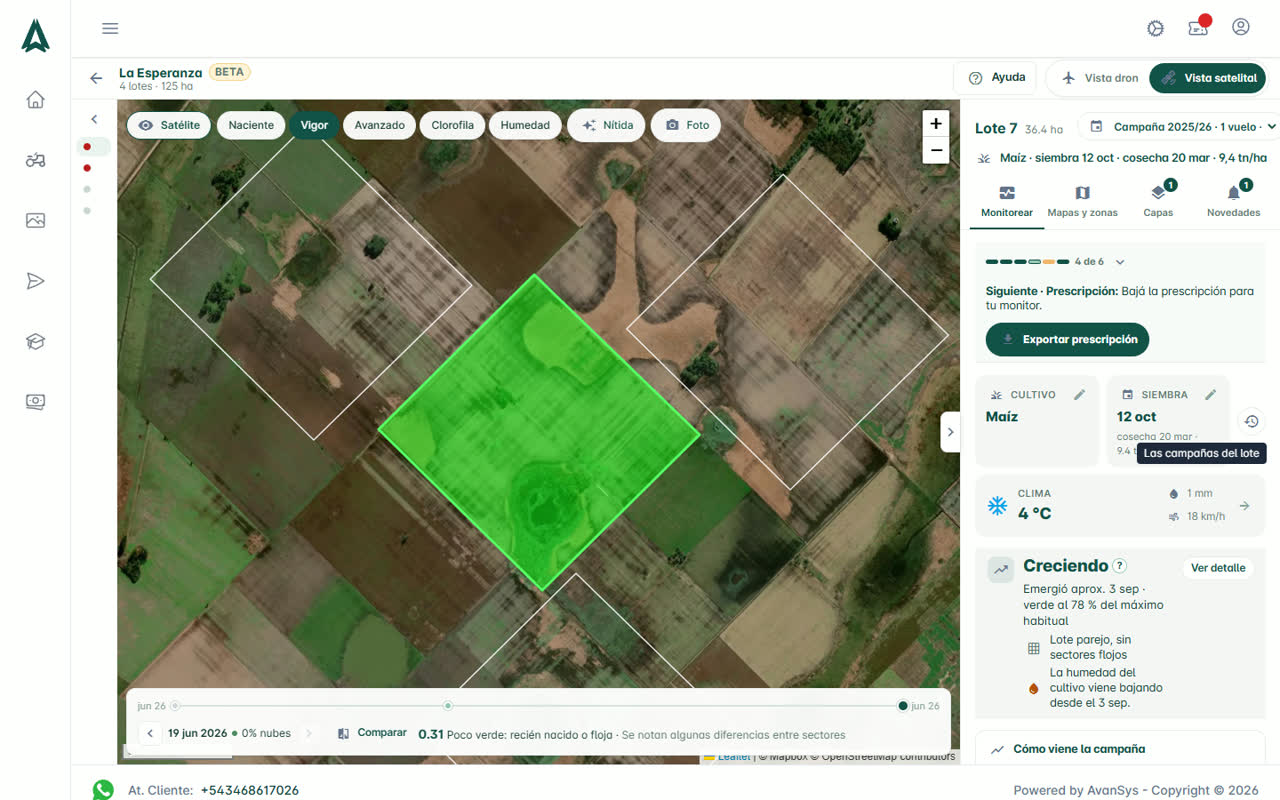Open the lot campaigns history icon

coord(1251,421)
